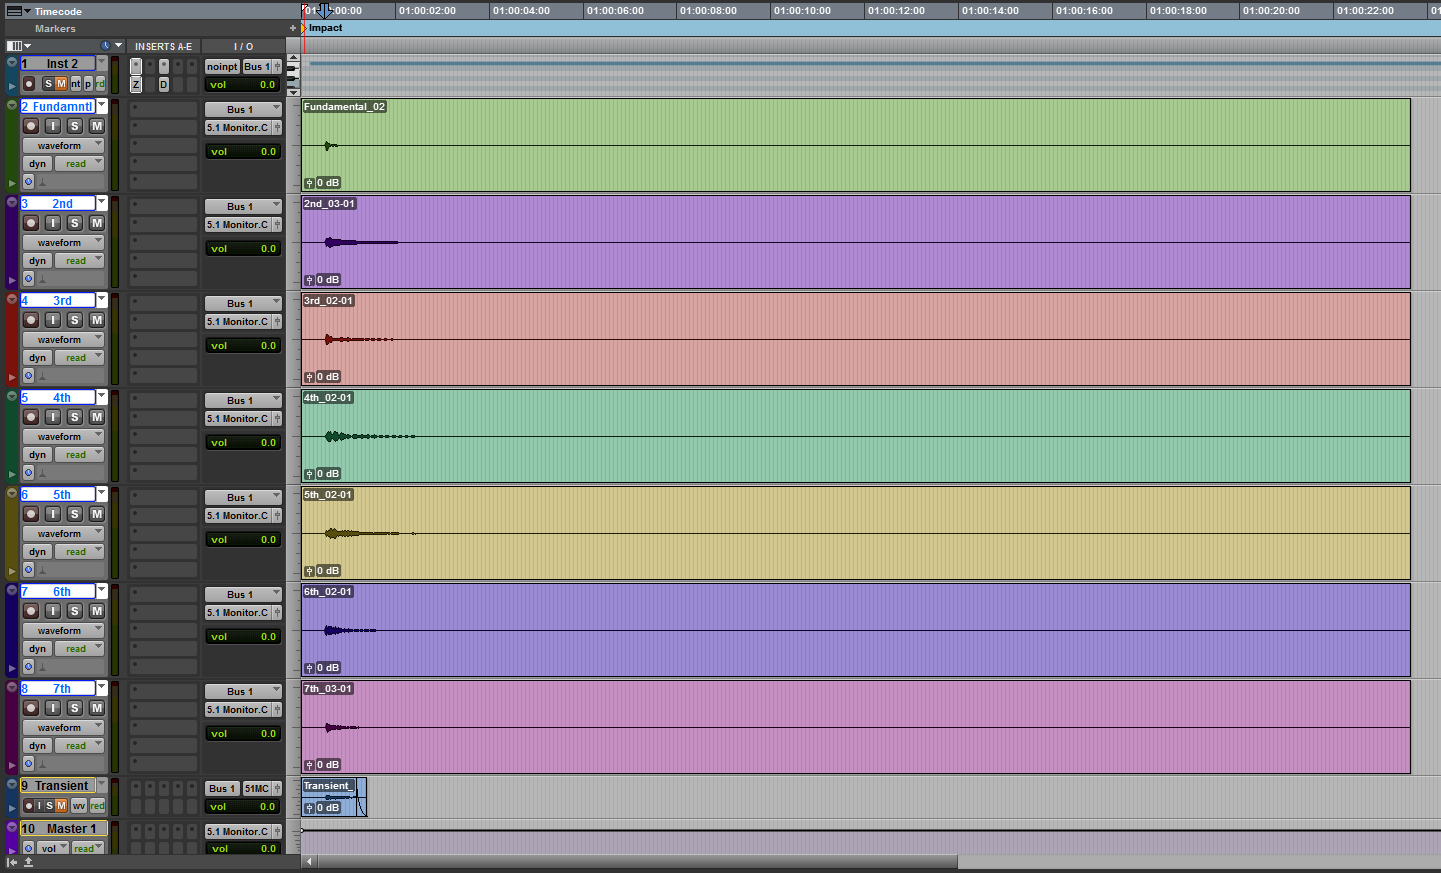Open the Edit window view selector icon
Image resolution: width=1441 pixels, height=873 pixels.
tap(15, 46)
